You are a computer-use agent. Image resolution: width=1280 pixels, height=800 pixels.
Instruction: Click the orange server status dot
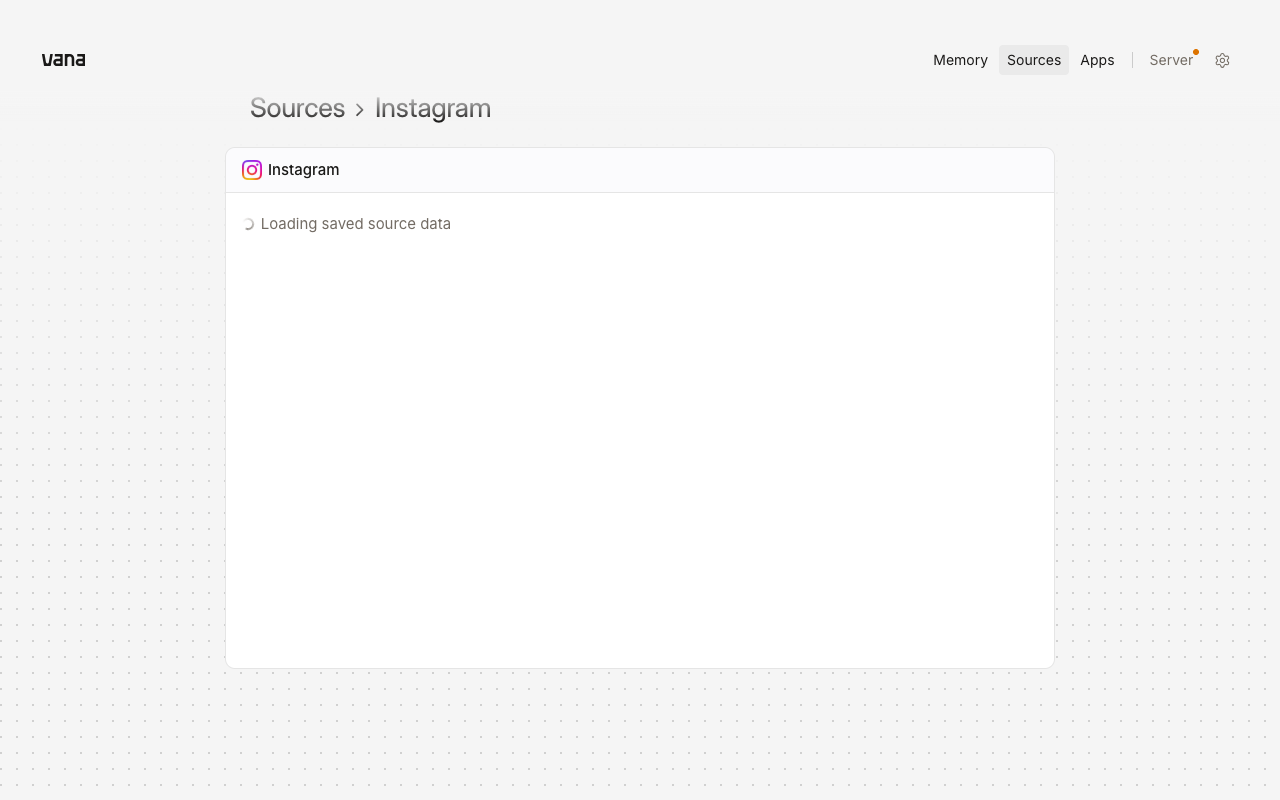[1196, 52]
